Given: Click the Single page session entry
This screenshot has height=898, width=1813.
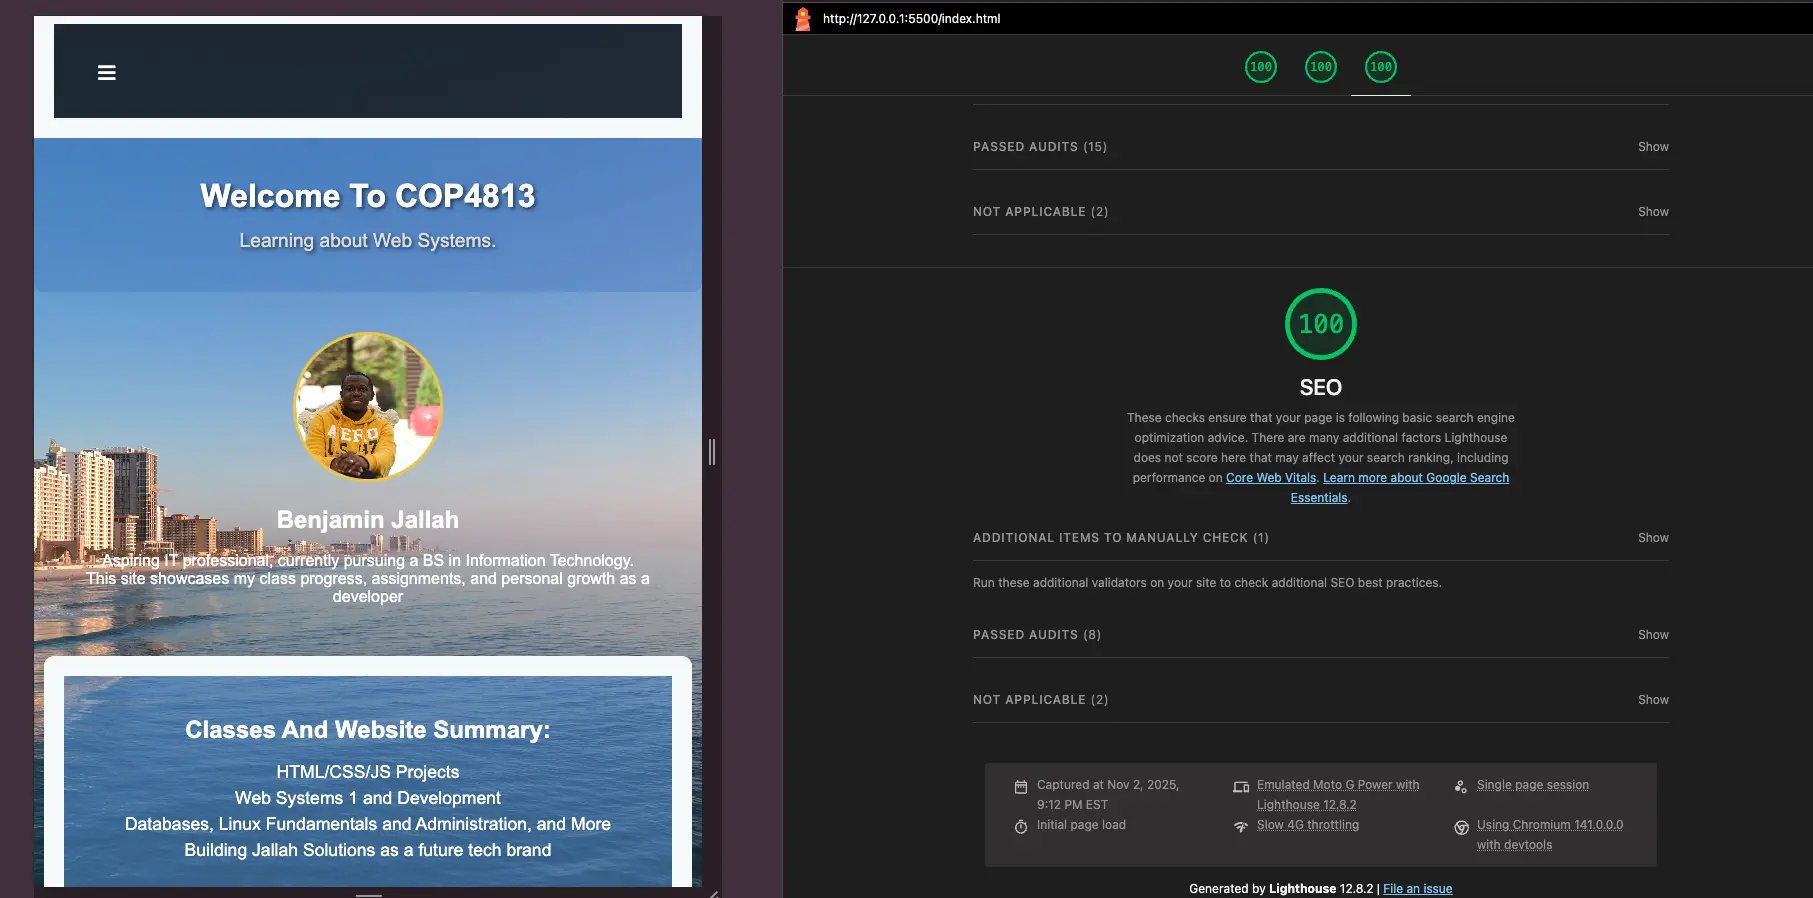Looking at the screenshot, I should (1533, 785).
